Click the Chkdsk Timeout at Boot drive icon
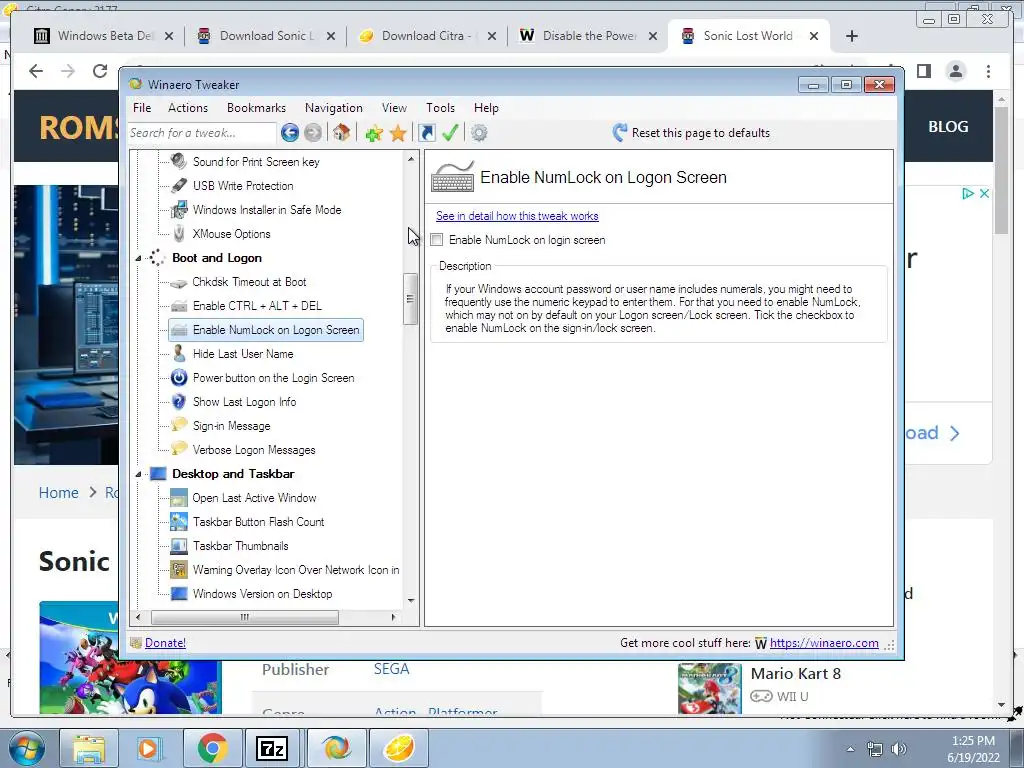Viewport: 1024px width, 768px height. (x=178, y=283)
